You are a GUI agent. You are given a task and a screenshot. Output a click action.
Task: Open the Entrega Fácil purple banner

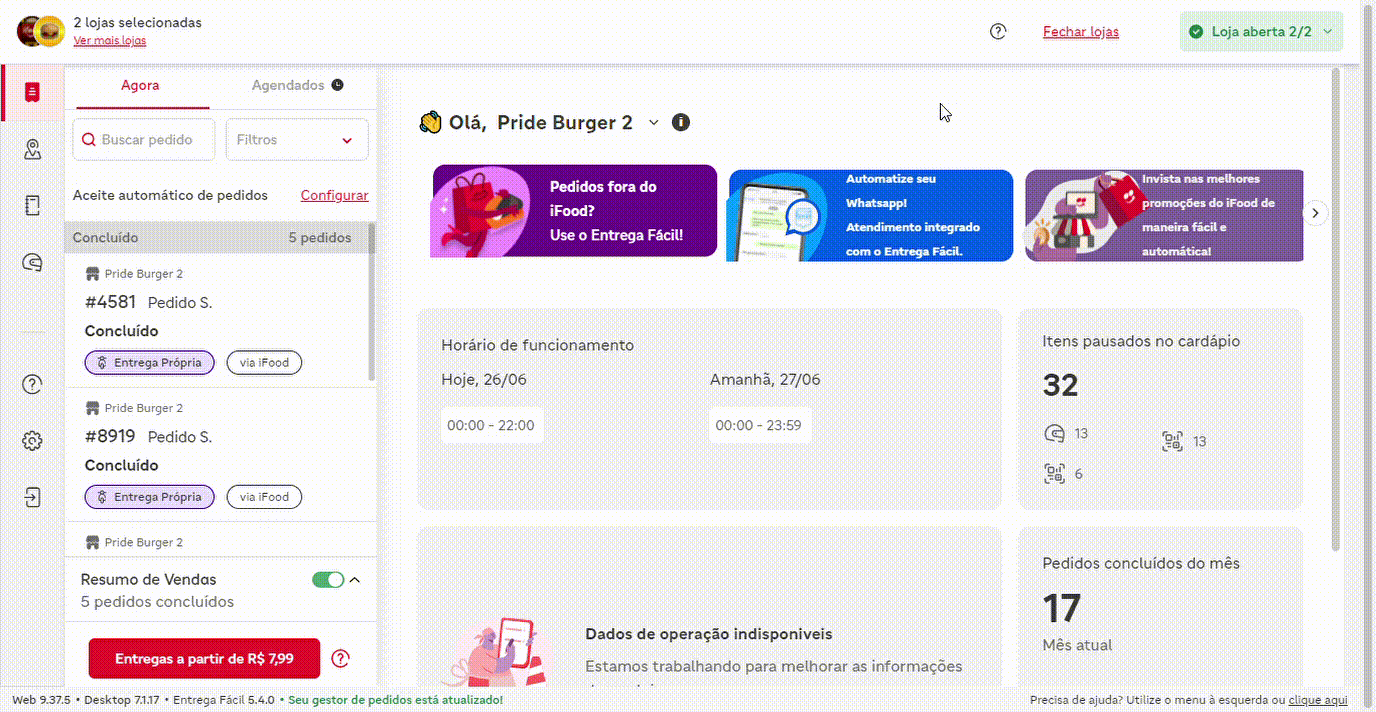point(574,211)
